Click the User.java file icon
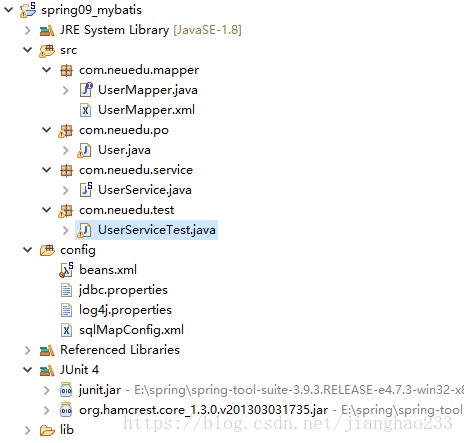The width and height of the screenshot is (464, 443). (84, 150)
